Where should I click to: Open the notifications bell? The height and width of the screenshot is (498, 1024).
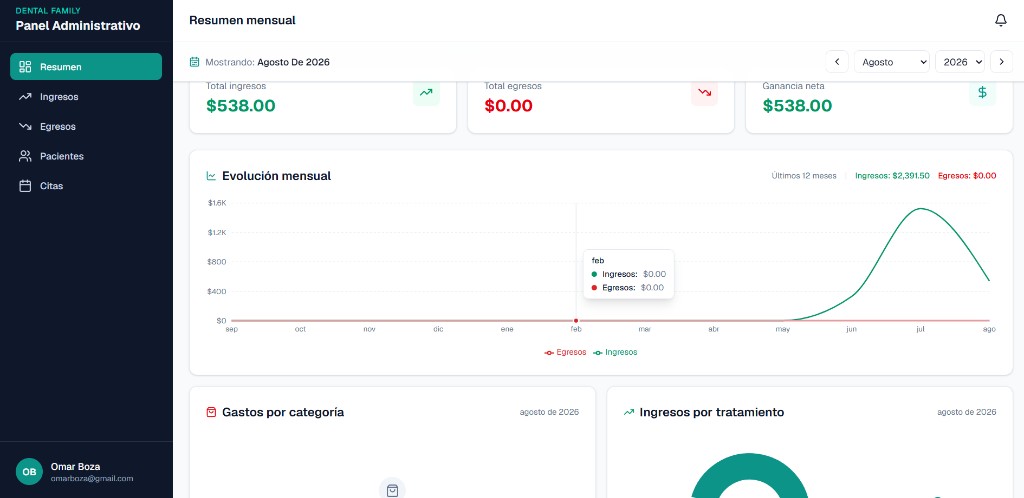1000,20
